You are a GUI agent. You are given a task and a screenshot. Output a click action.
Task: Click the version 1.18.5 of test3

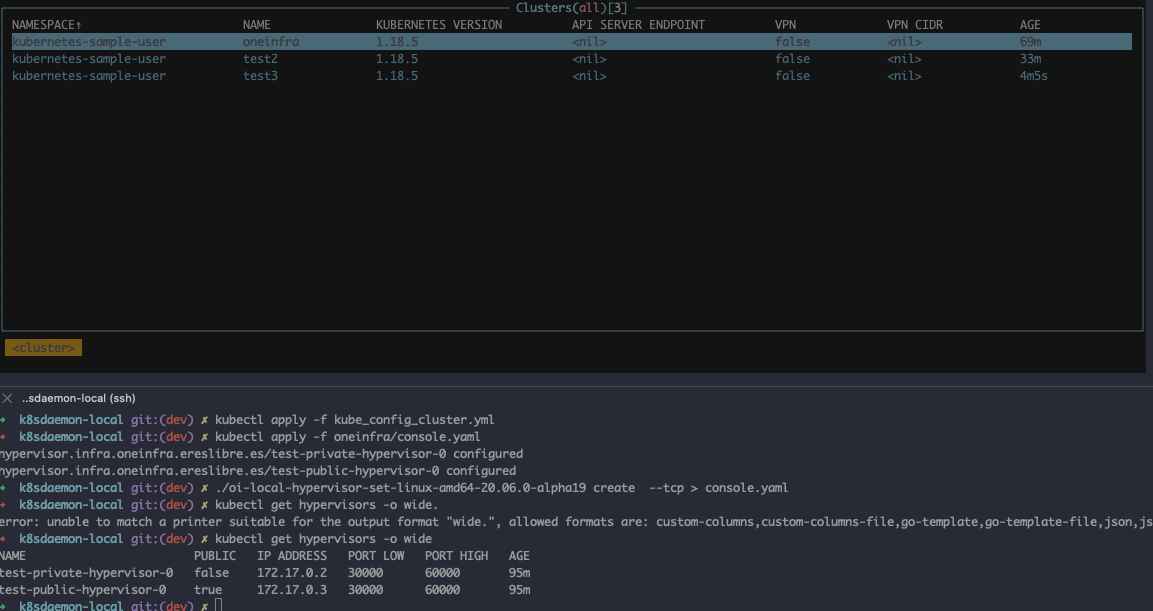[x=397, y=76]
